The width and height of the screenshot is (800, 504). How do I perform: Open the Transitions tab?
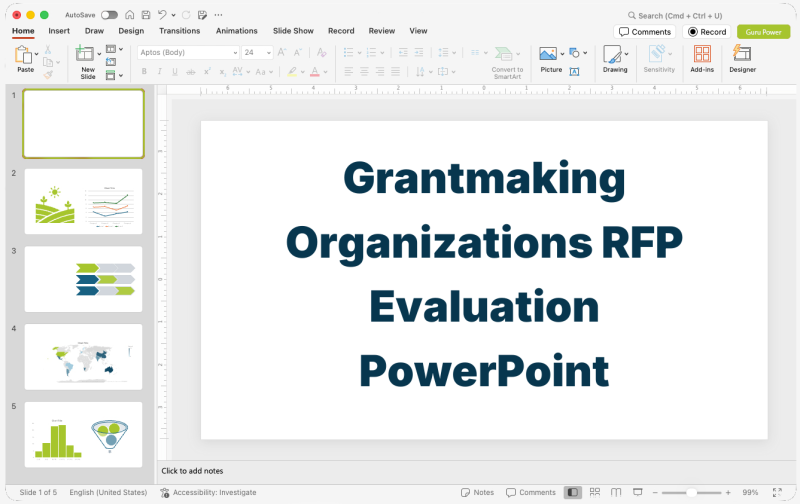(x=180, y=31)
